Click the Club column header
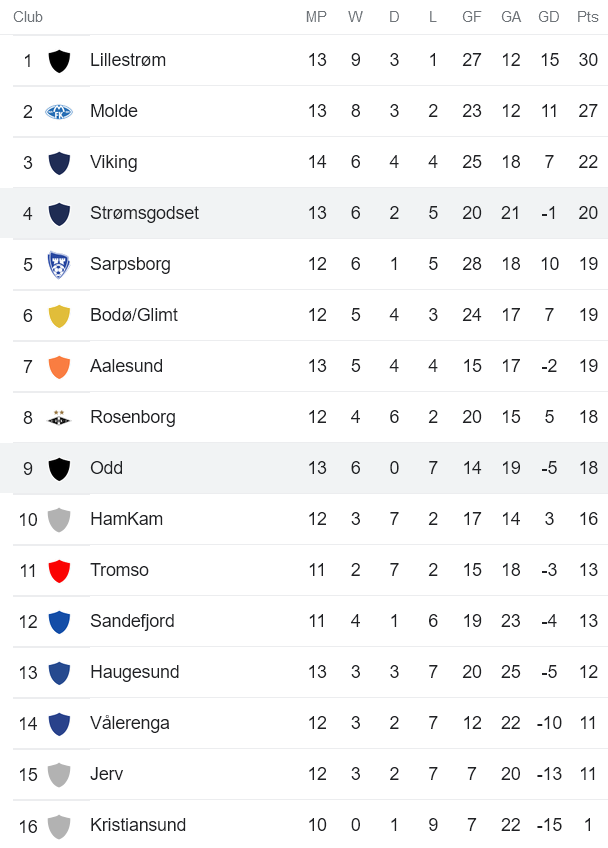 [x=28, y=17]
